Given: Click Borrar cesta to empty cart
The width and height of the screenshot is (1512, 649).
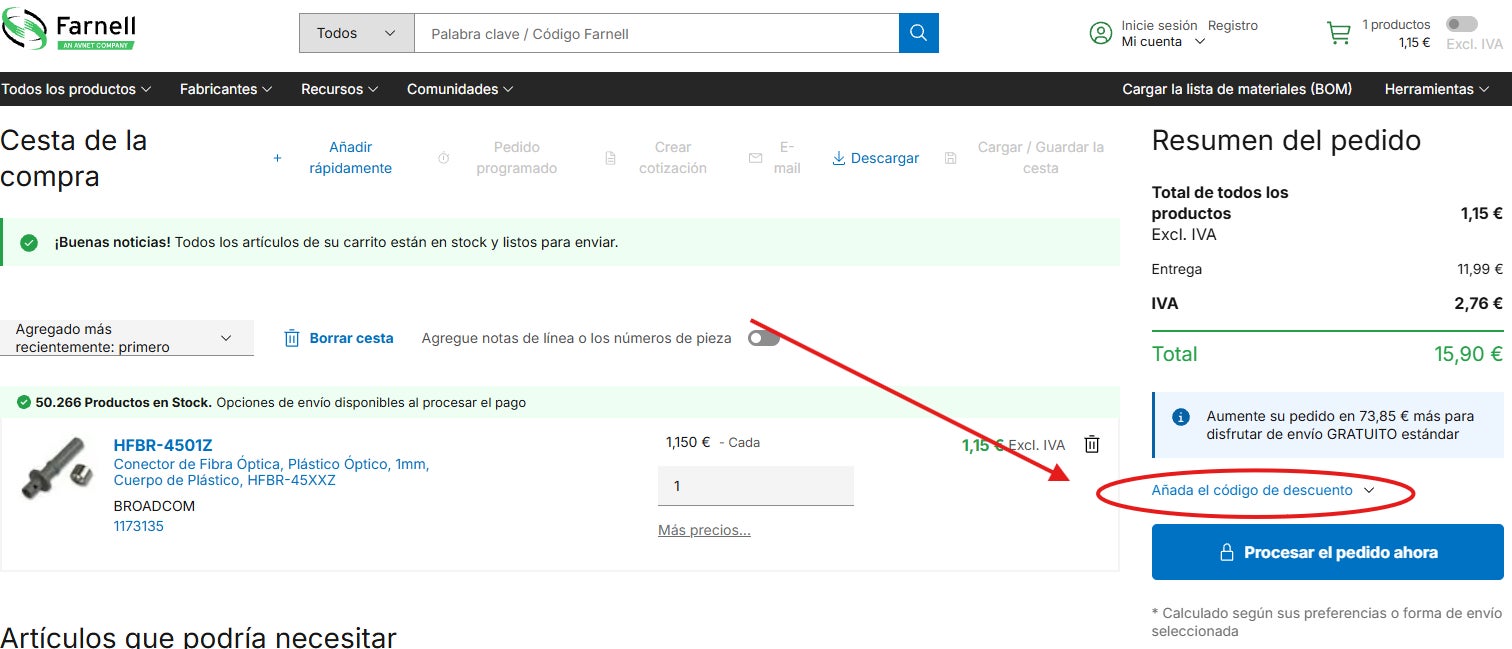Looking at the screenshot, I should click(339, 338).
